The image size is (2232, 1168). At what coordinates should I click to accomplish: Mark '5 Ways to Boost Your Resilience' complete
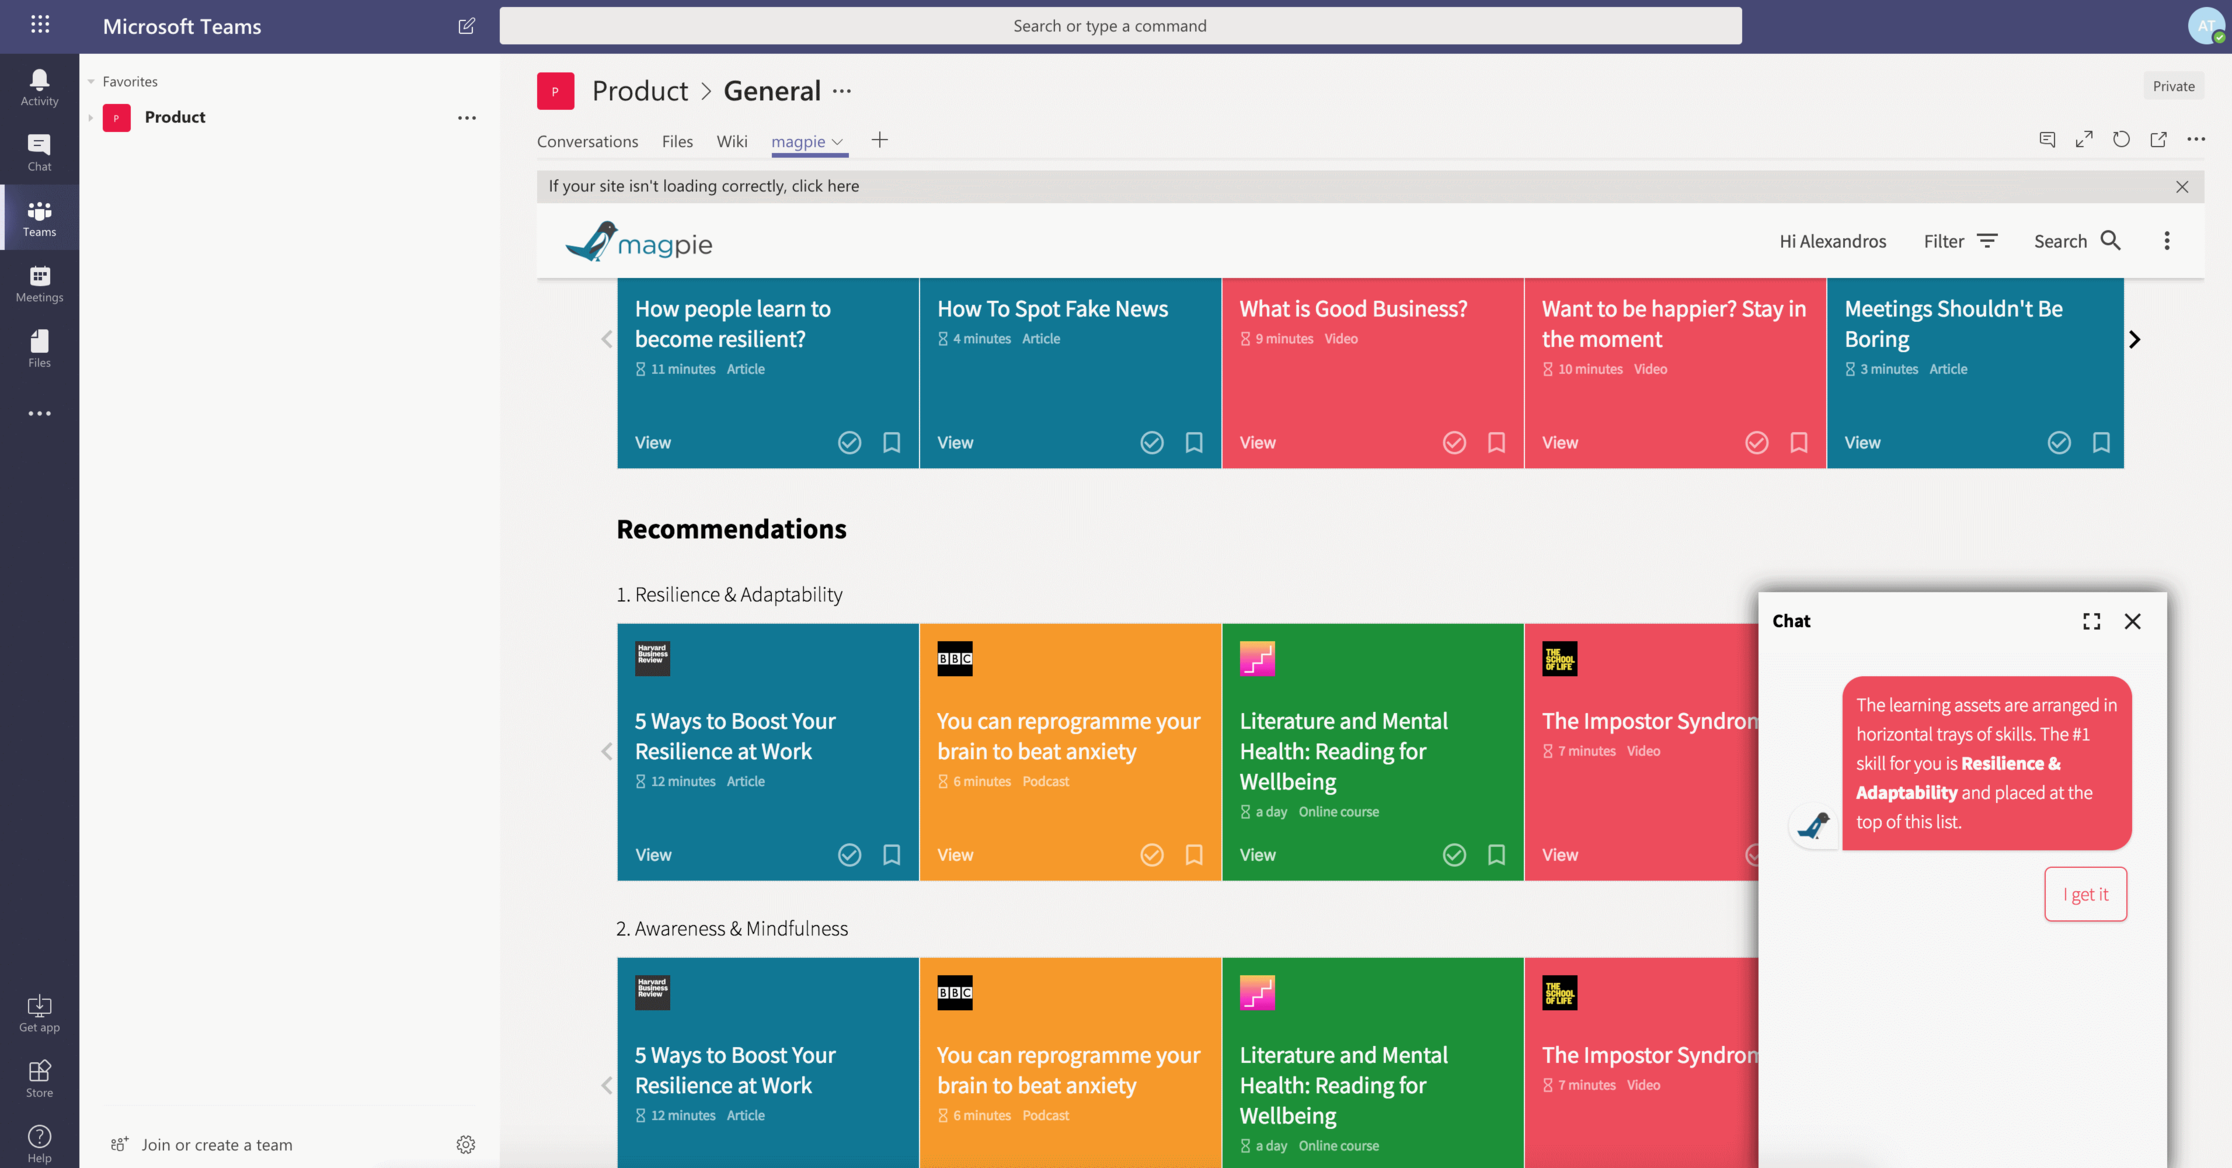point(849,855)
